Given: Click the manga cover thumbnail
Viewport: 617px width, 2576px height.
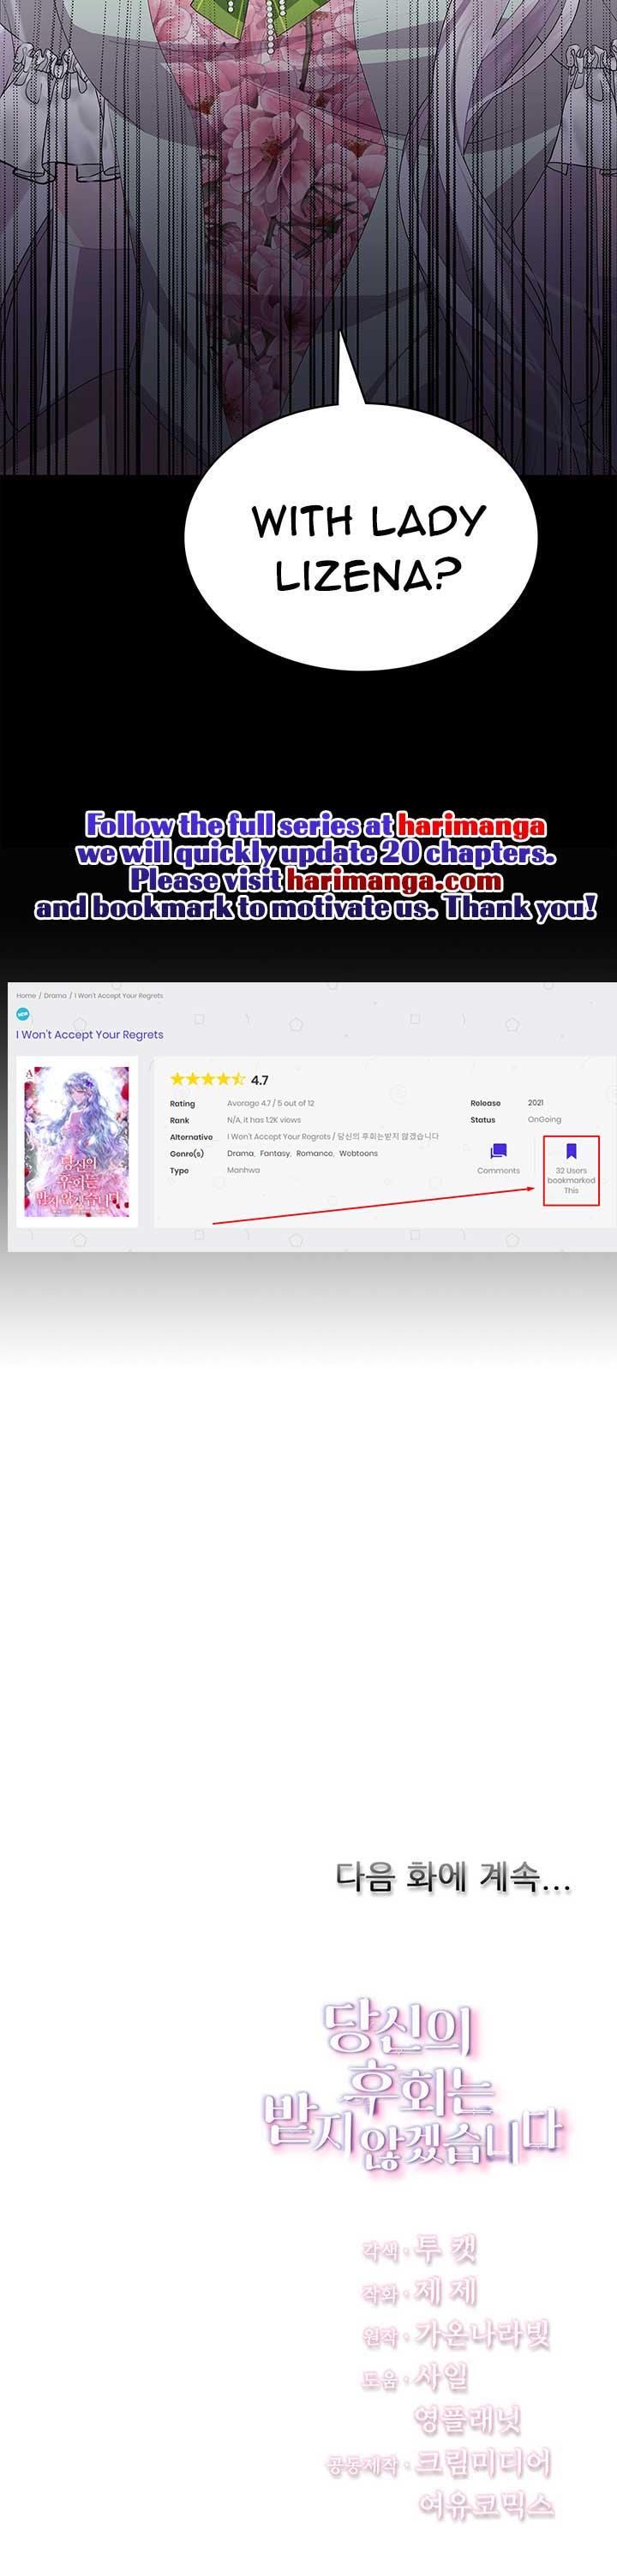Looking at the screenshot, I should coord(77,1143).
